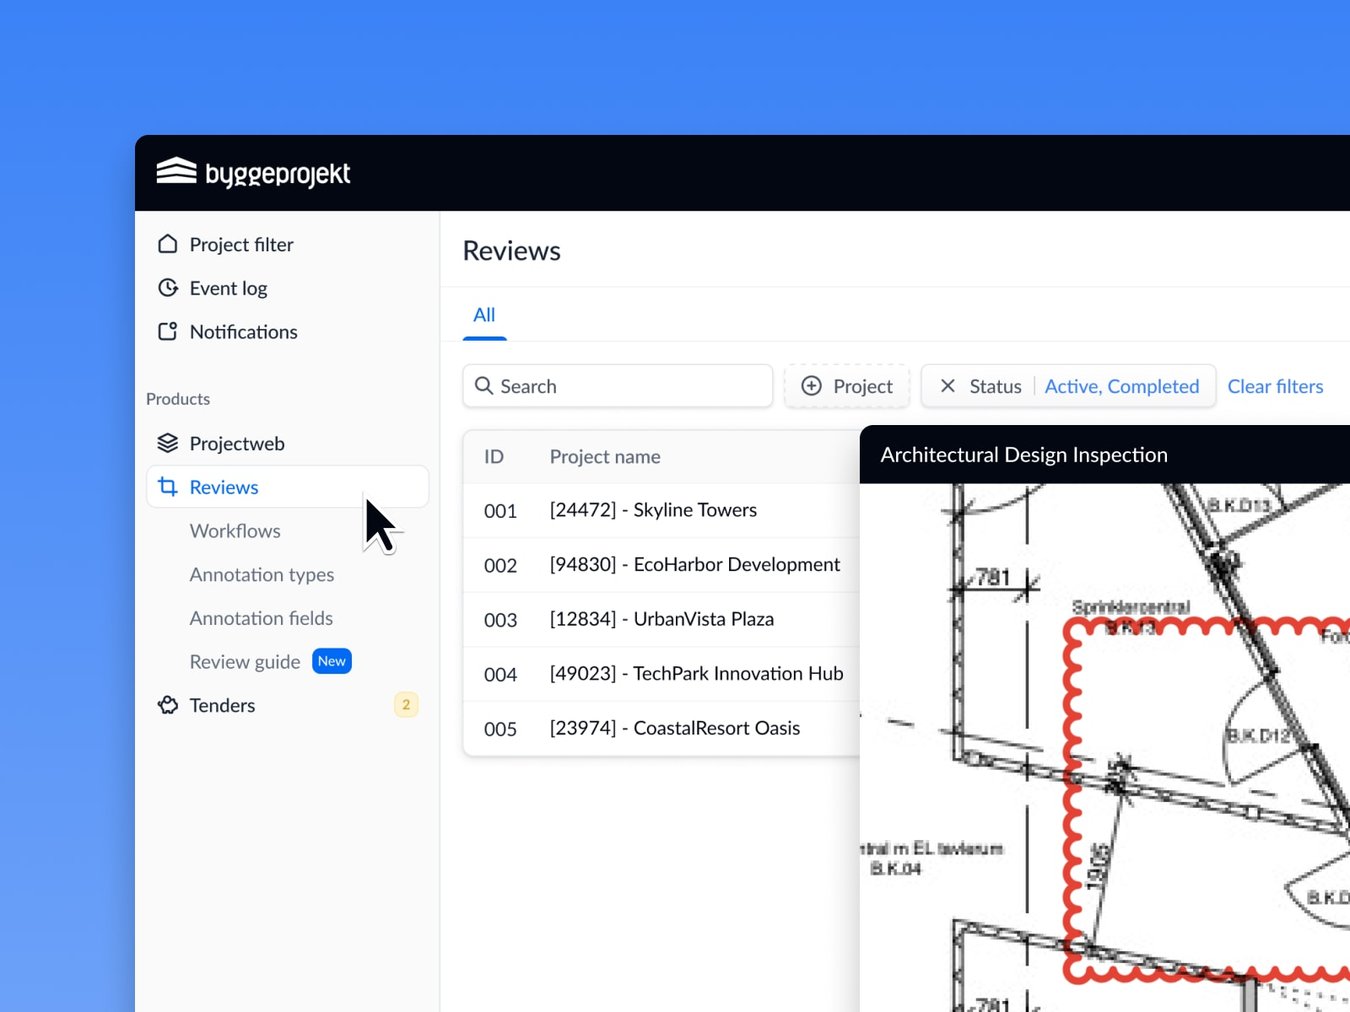Open the Project filter panel
Image resolution: width=1350 pixels, height=1012 pixels.
(241, 244)
